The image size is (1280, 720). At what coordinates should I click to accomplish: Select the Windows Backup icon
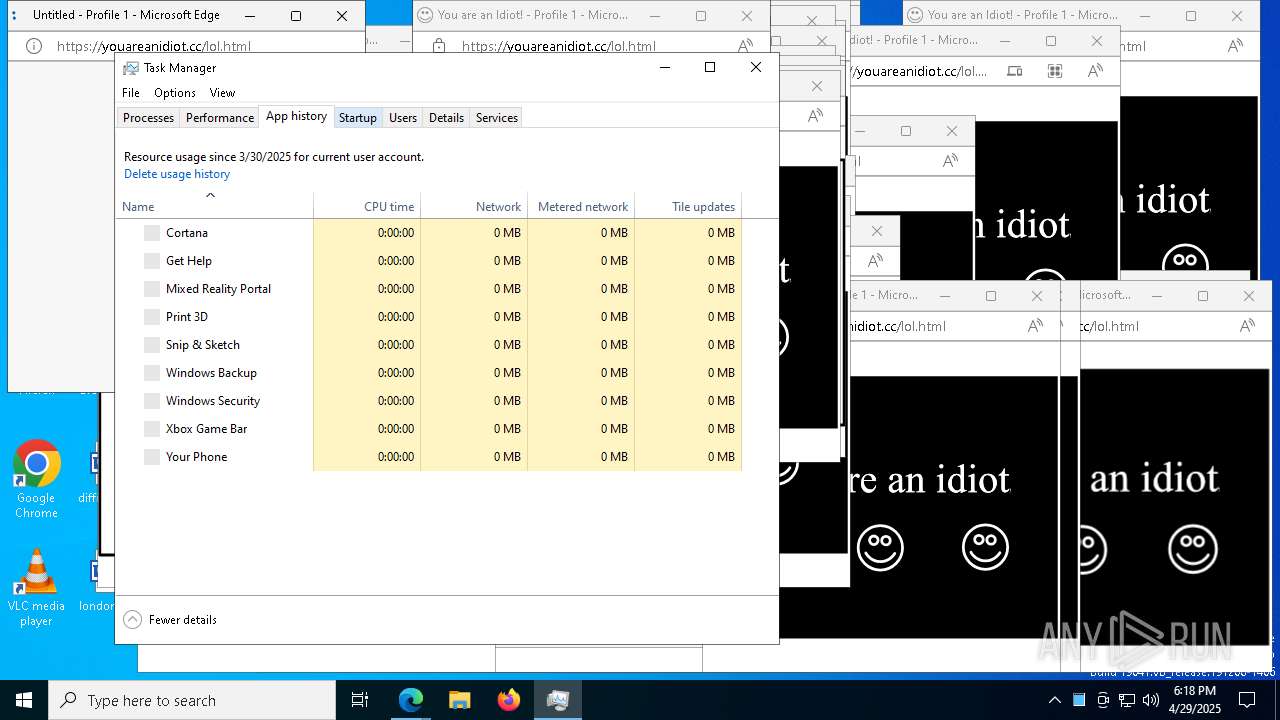click(x=152, y=373)
